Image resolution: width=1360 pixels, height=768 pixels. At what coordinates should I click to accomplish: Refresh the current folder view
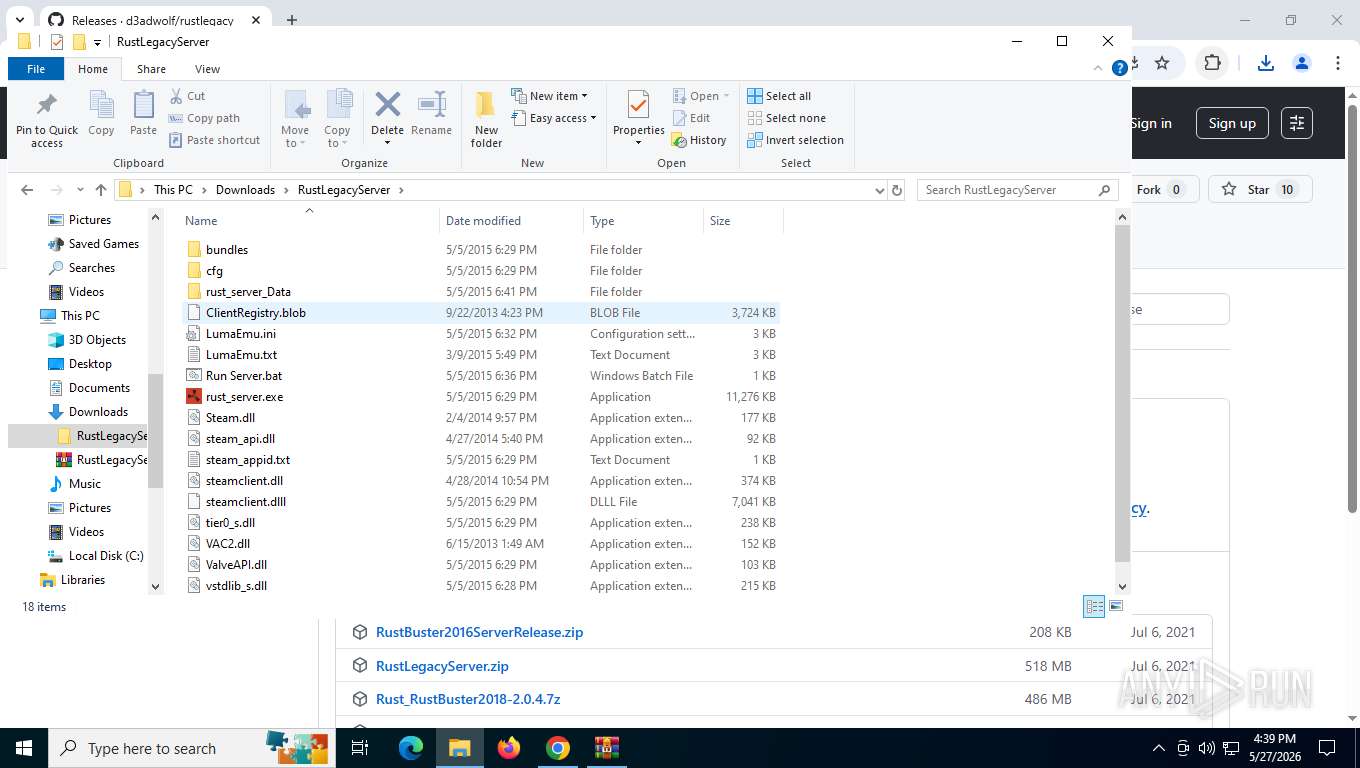(x=897, y=190)
